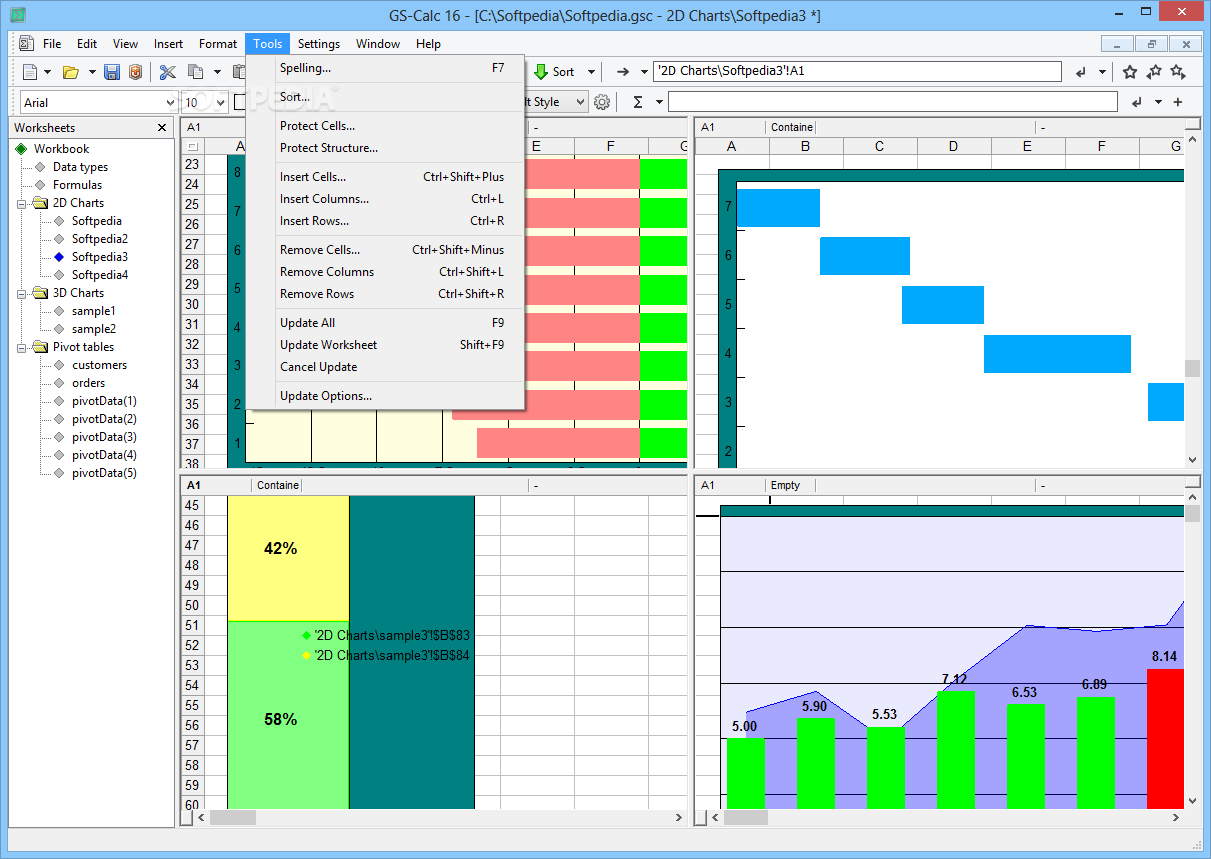Image resolution: width=1211 pixels, height=859 pixels.
Task: Open the Style combo box dropdown
Action: [579, 102]
